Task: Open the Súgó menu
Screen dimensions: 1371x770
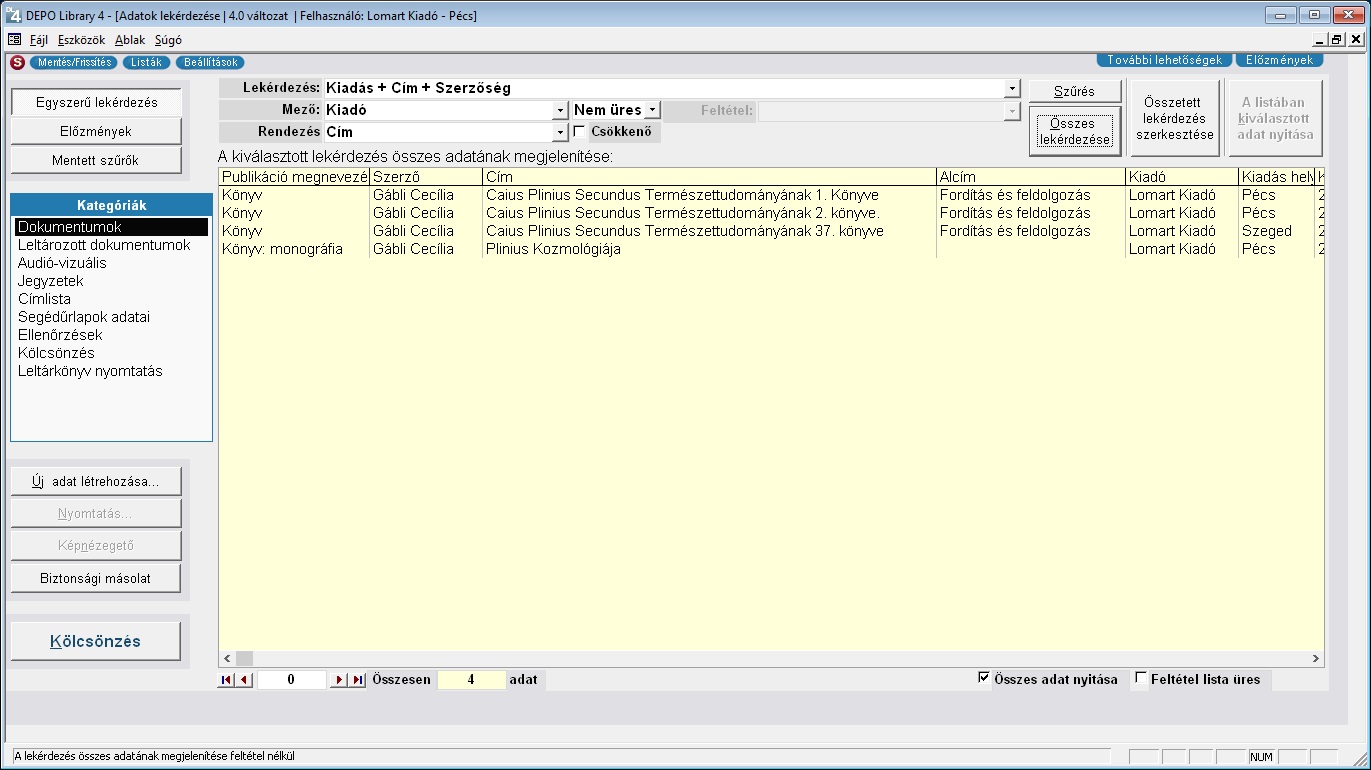Action: (168, 40)
